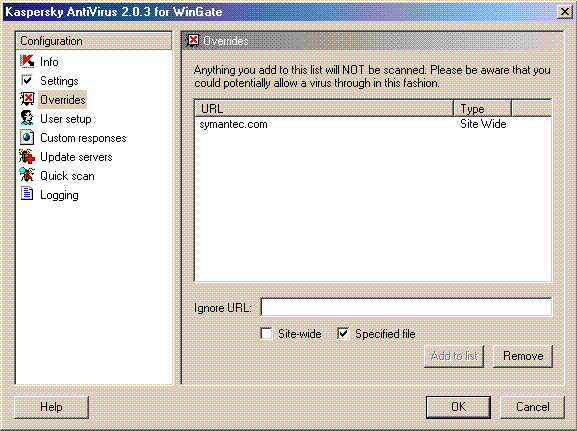Image resolution: width=577 pixels, height=431 pixels.
Task: Enable the Site-wide checkbox
Action: click(266, 334)
